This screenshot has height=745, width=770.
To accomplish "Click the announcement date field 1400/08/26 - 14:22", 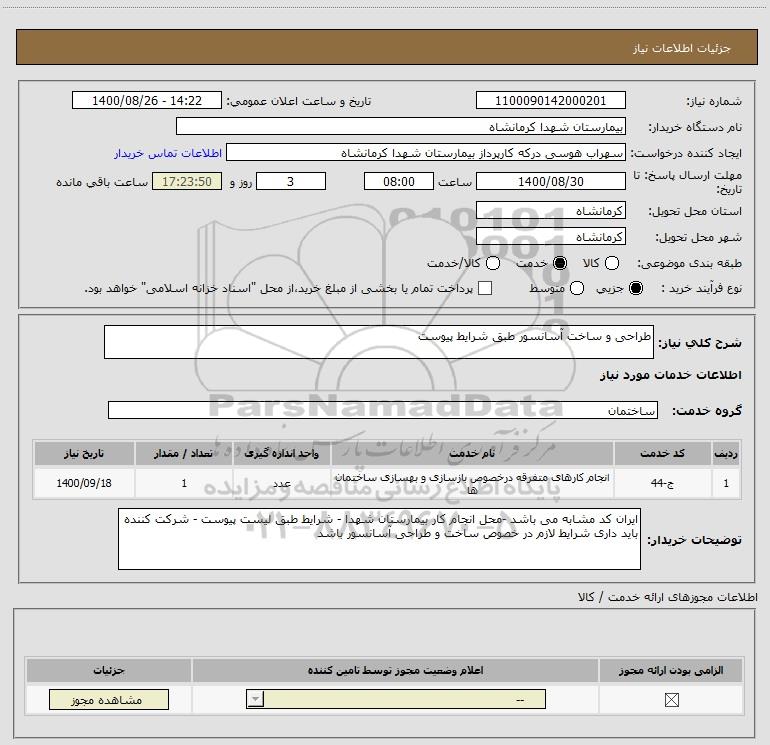I will pos(147,100).
